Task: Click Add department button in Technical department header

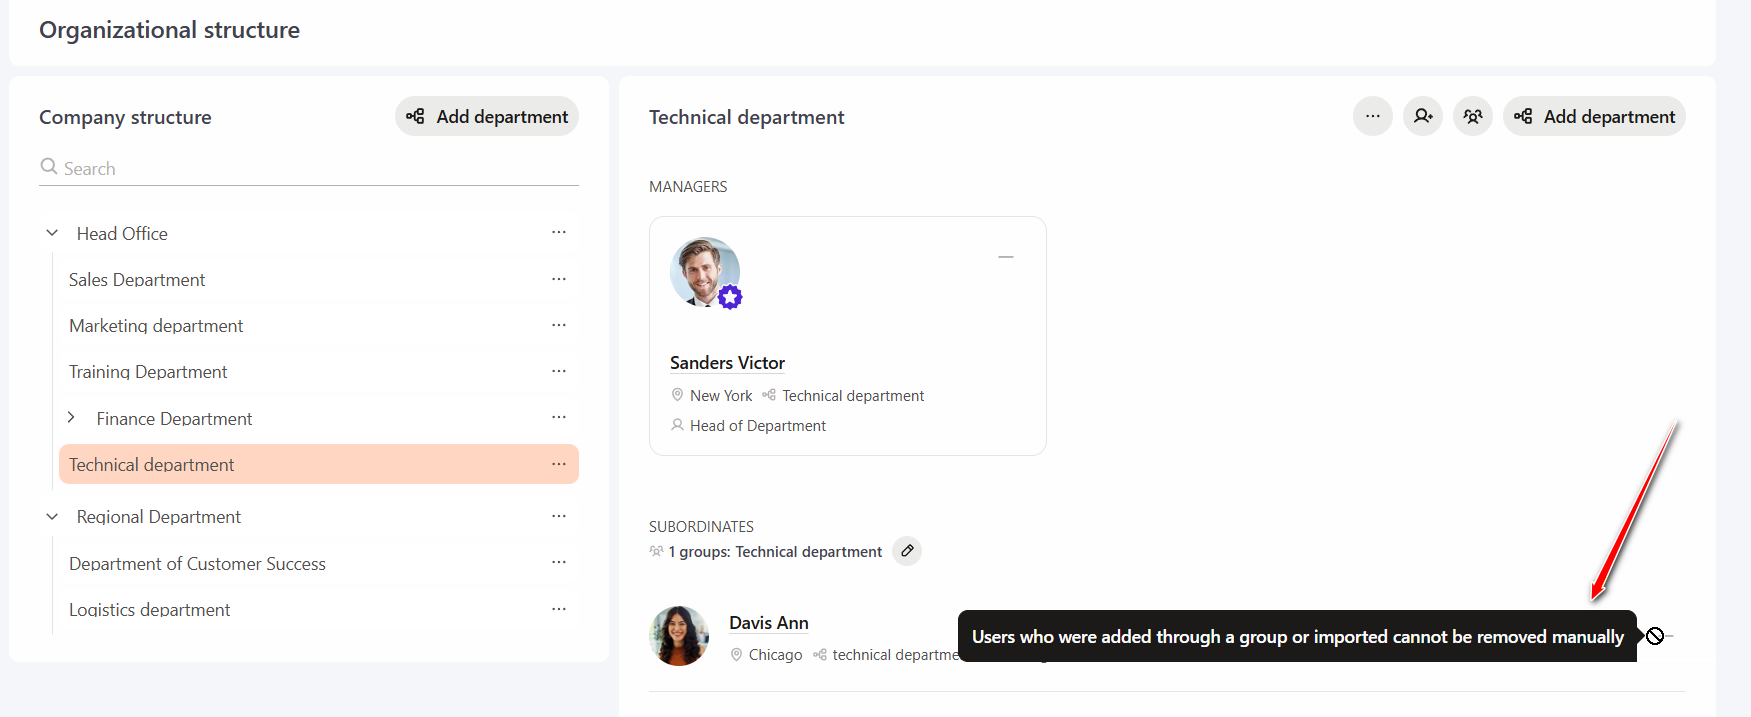Action: [x=1594, y=116]
